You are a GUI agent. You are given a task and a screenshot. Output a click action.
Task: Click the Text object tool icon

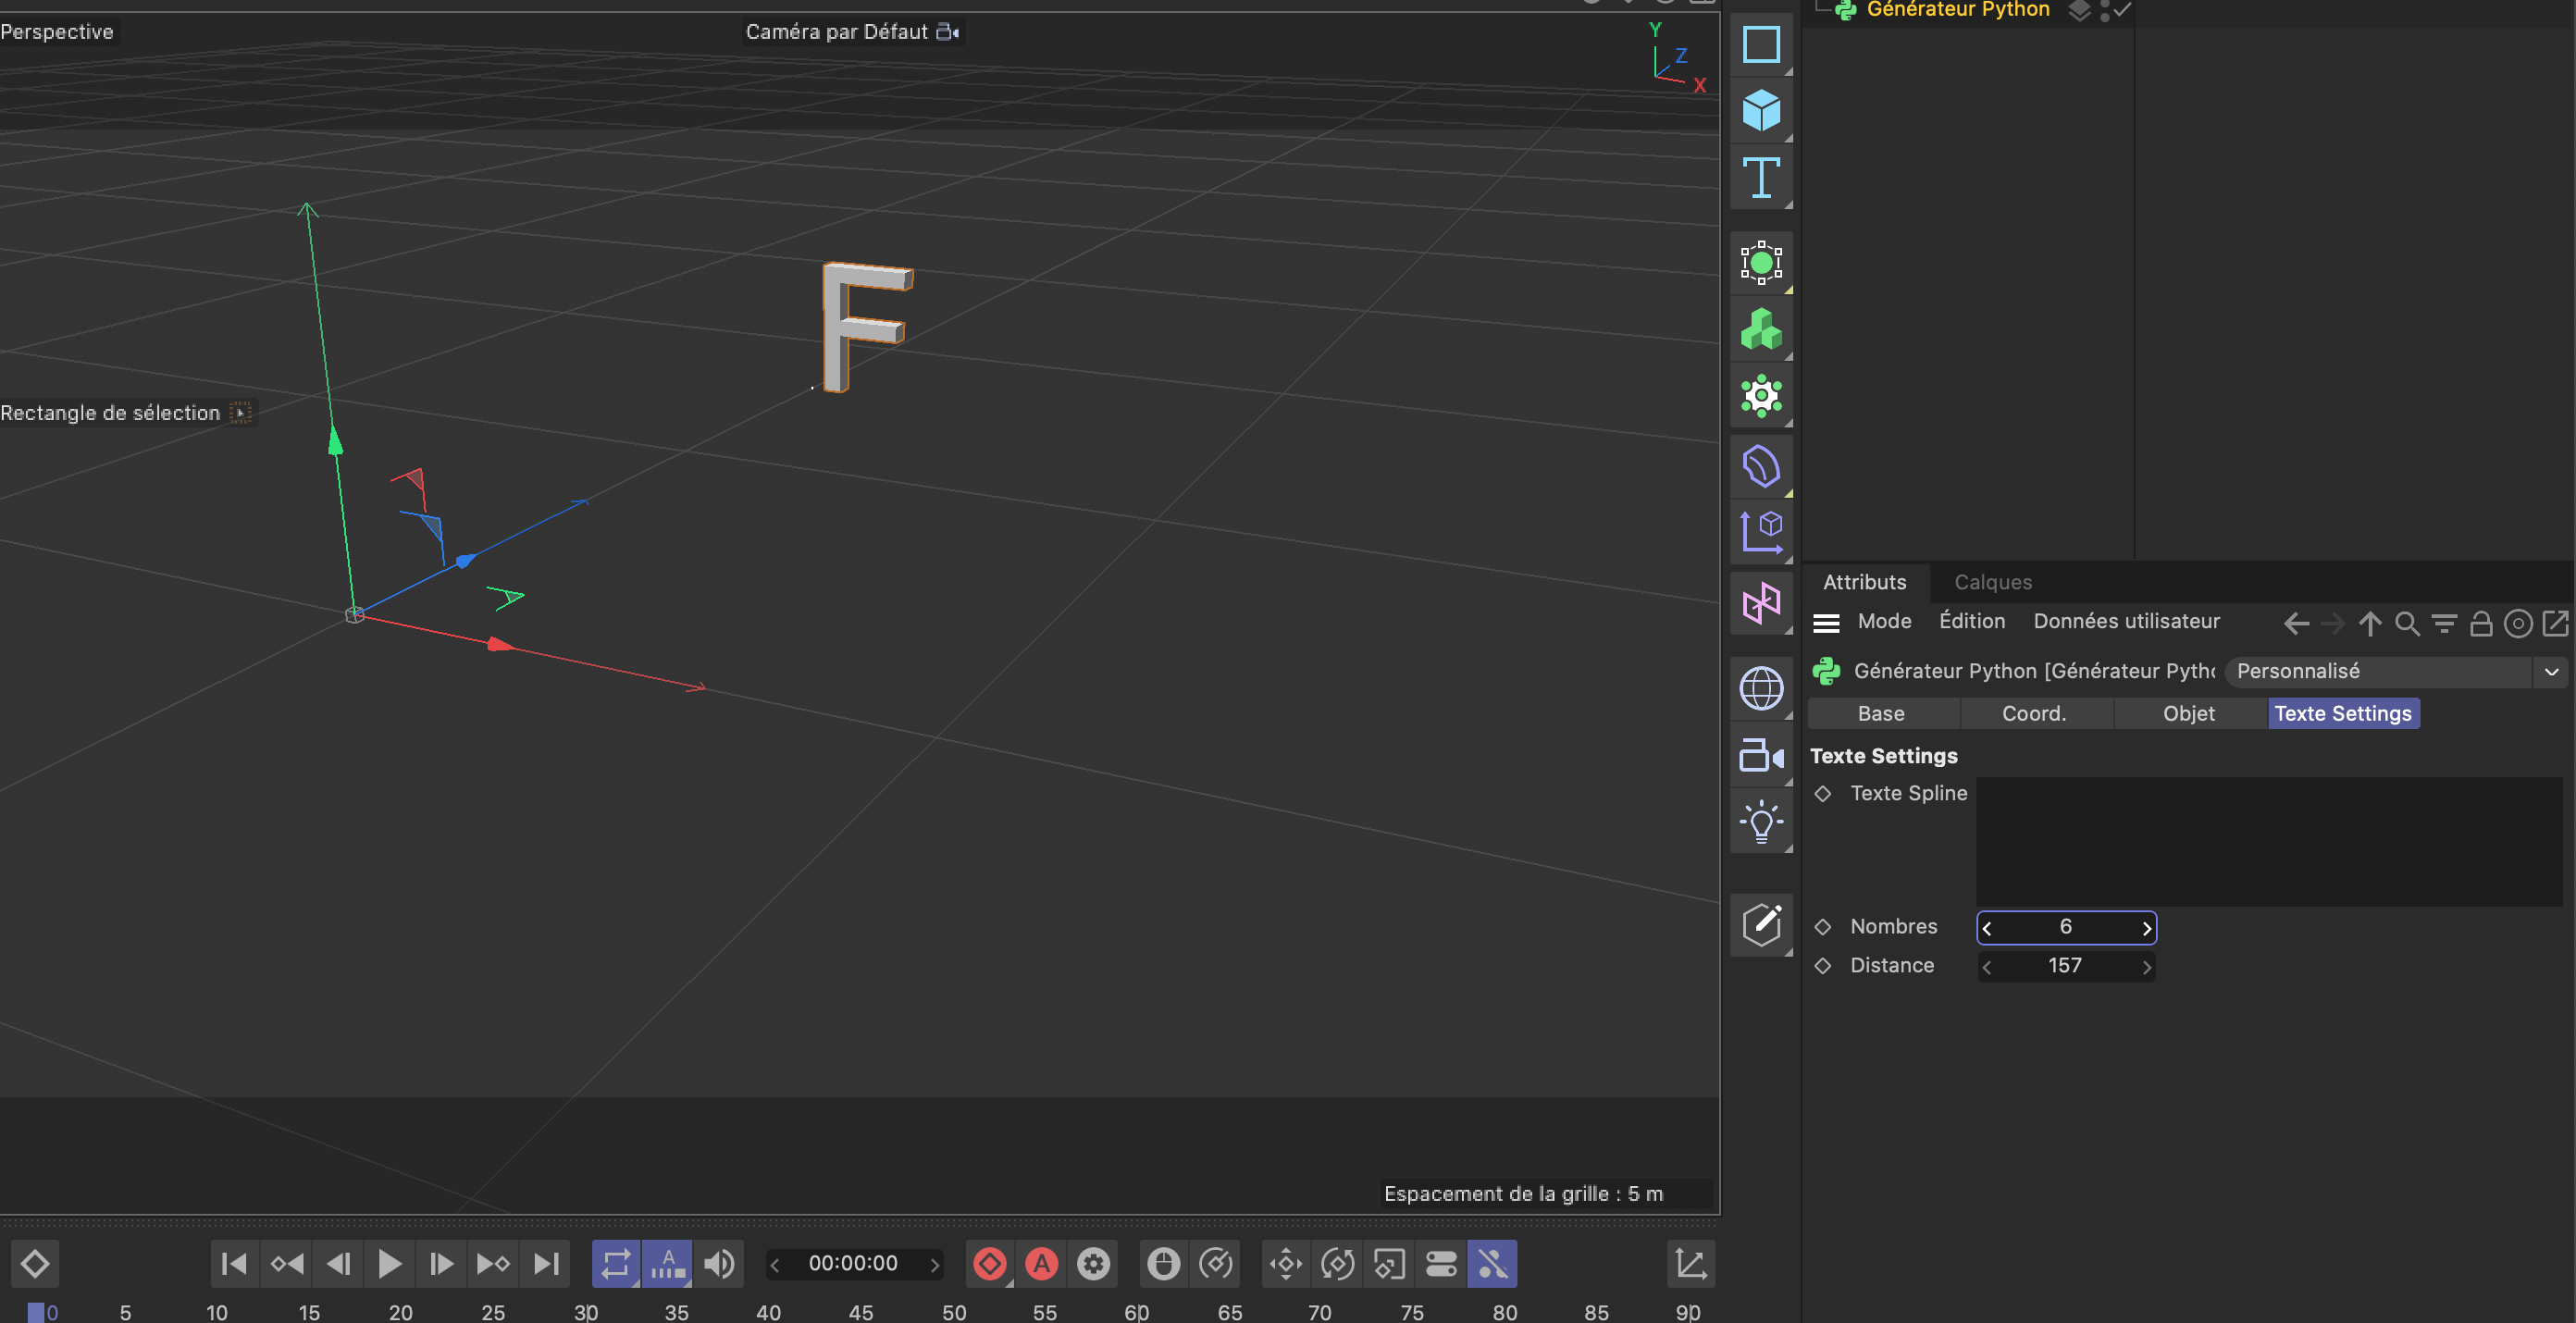pyautogui.click(x=1760, y=178)
